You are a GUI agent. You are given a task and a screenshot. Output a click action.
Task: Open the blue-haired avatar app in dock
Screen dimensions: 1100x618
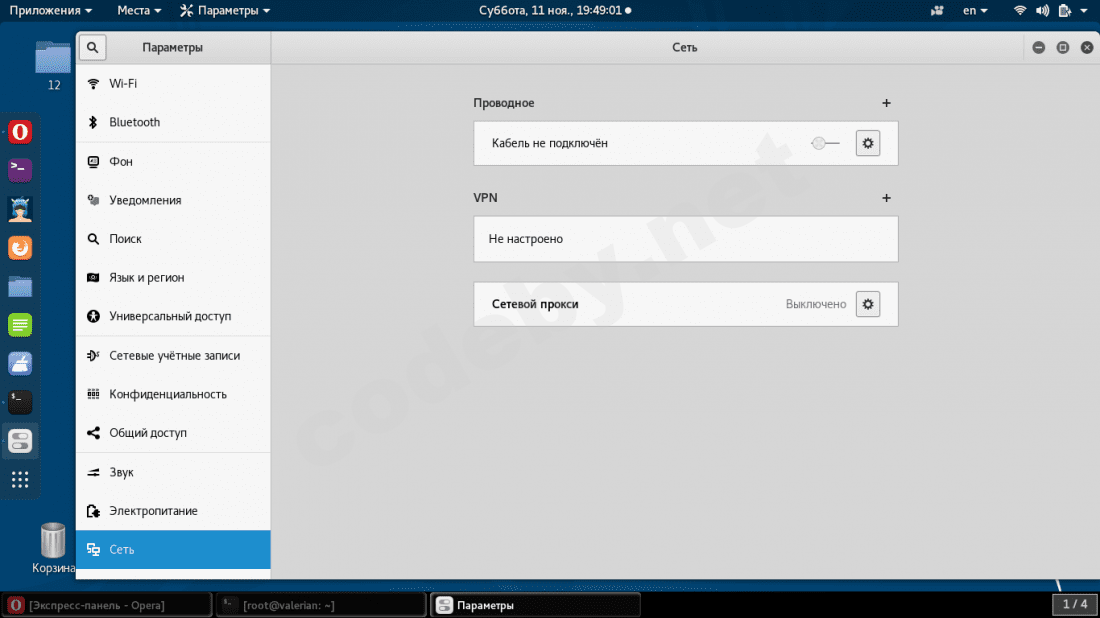click(x=20, y=209)
